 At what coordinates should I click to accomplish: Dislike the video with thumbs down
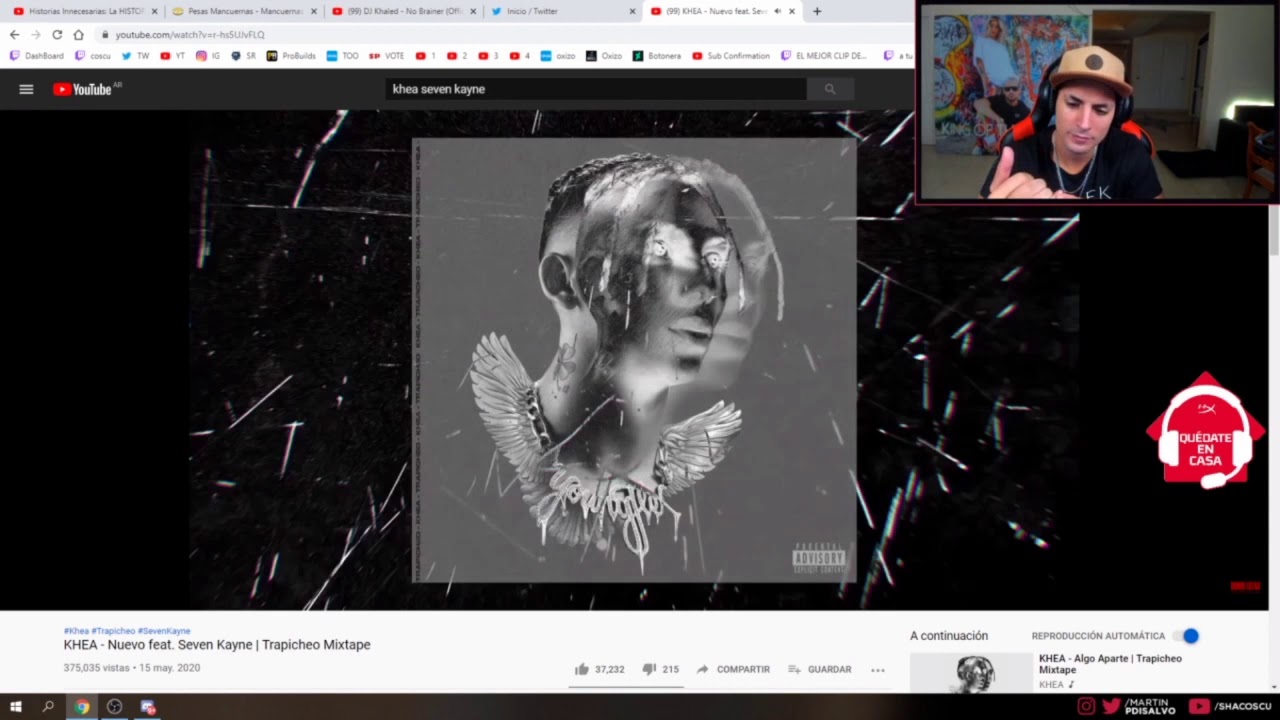pos(648,669)
